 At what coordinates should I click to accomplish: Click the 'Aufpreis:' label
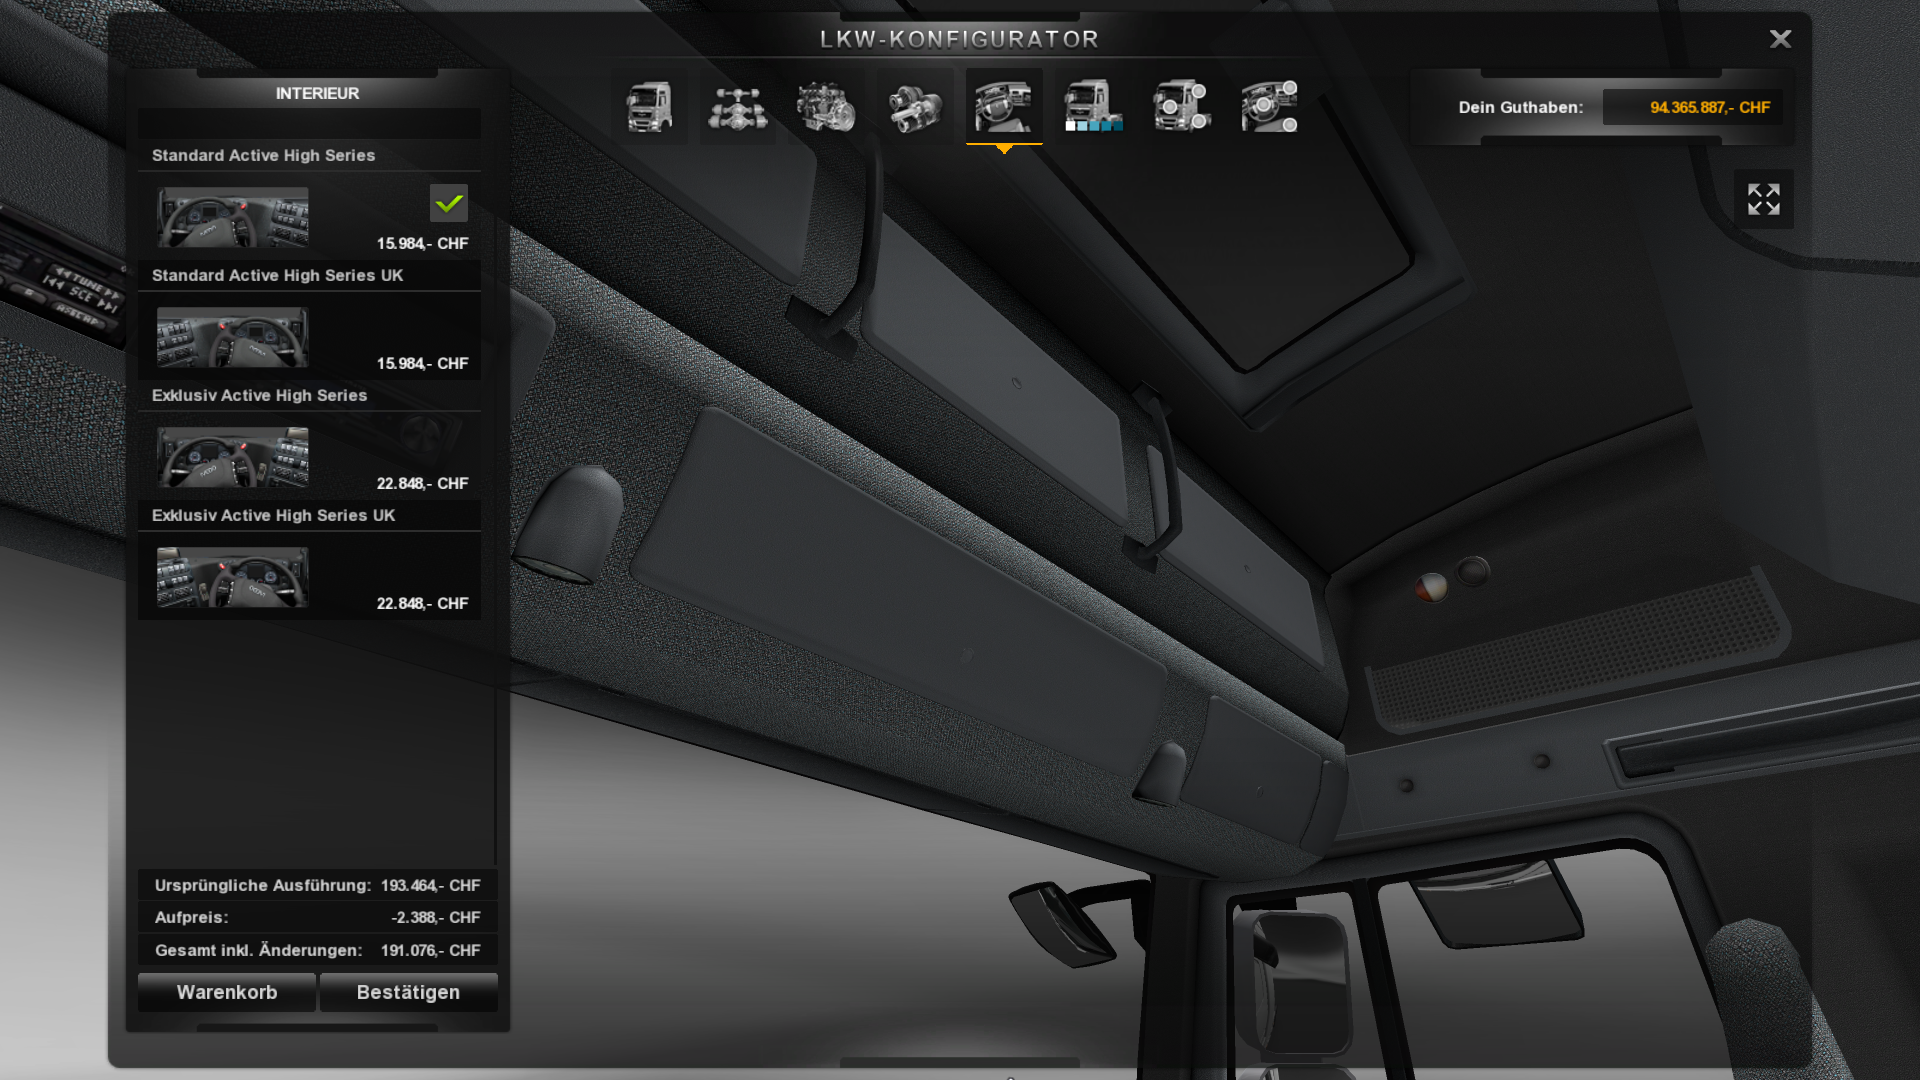[x=192, y=917]
